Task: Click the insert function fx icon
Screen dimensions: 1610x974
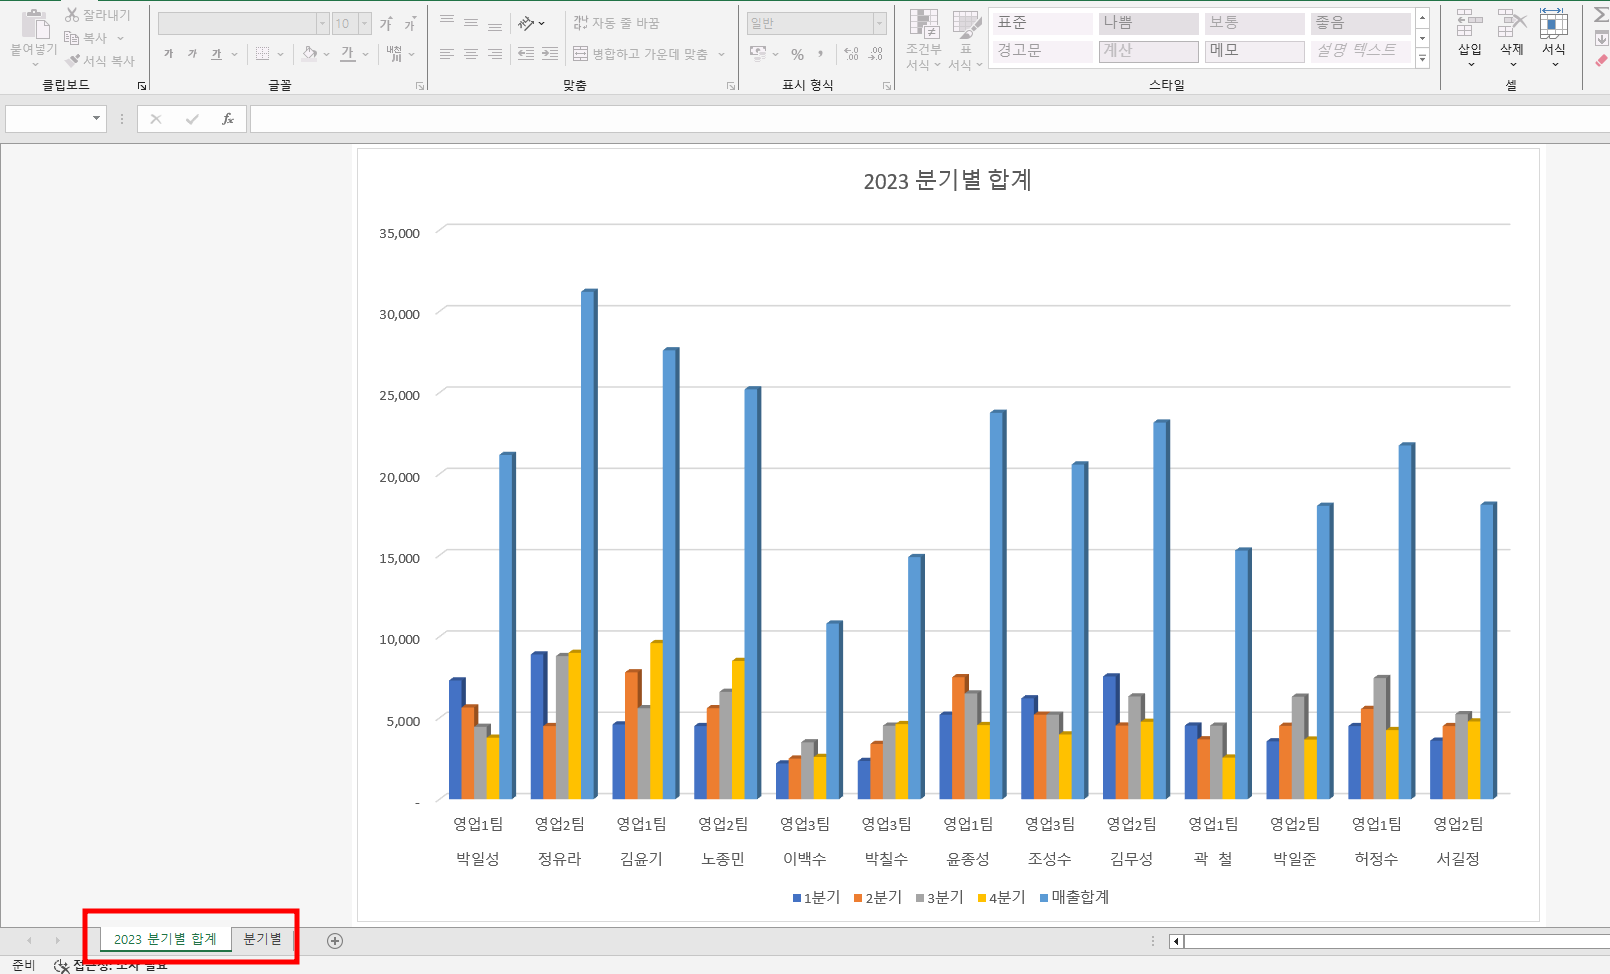Action: coord(228,119)
